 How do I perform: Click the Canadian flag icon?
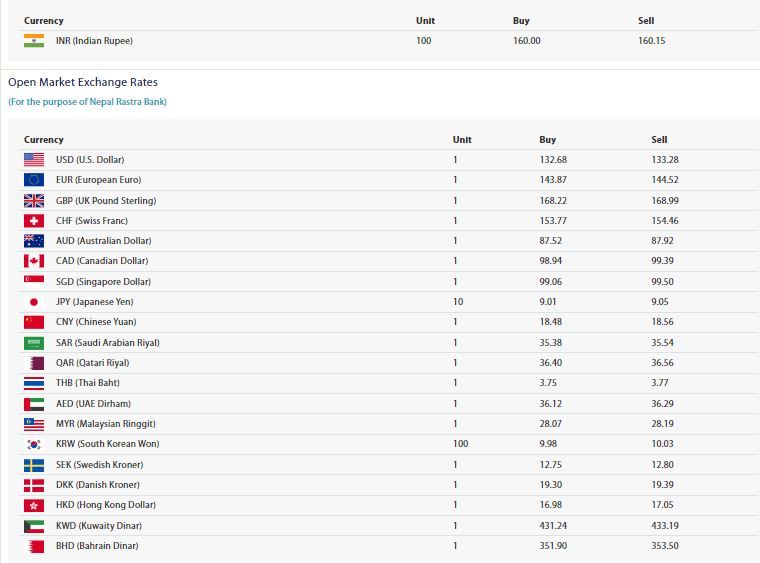[34, 261]
